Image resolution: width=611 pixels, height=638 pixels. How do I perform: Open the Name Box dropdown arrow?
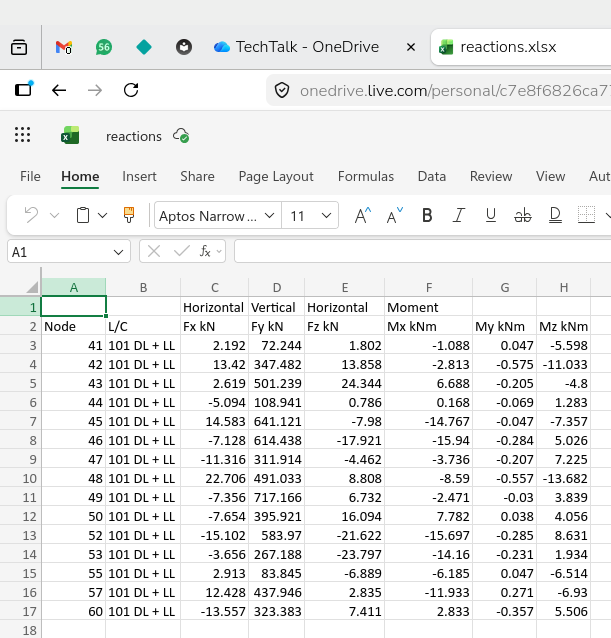(x=118, y=252)
